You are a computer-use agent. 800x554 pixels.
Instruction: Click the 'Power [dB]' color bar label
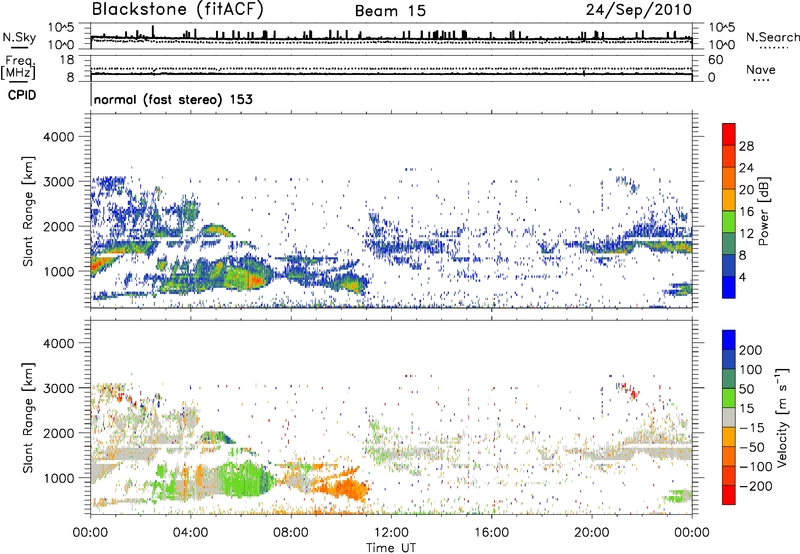763,211
